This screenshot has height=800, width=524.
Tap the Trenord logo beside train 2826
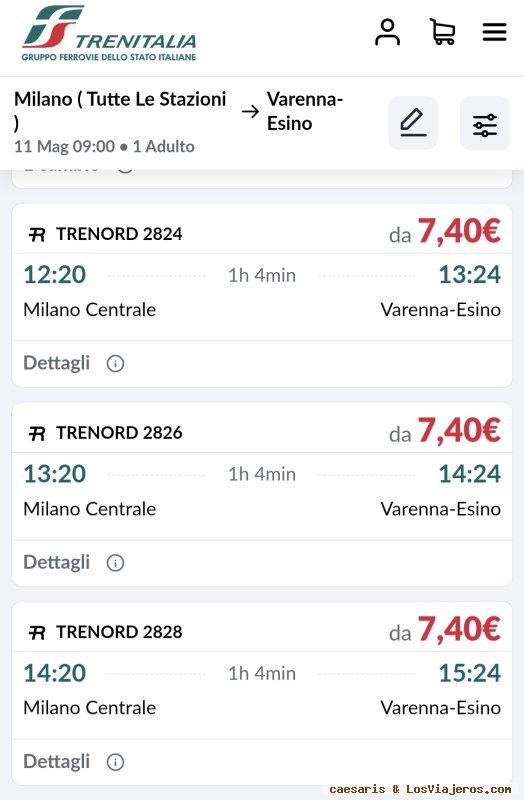click(x=37, y=434)
